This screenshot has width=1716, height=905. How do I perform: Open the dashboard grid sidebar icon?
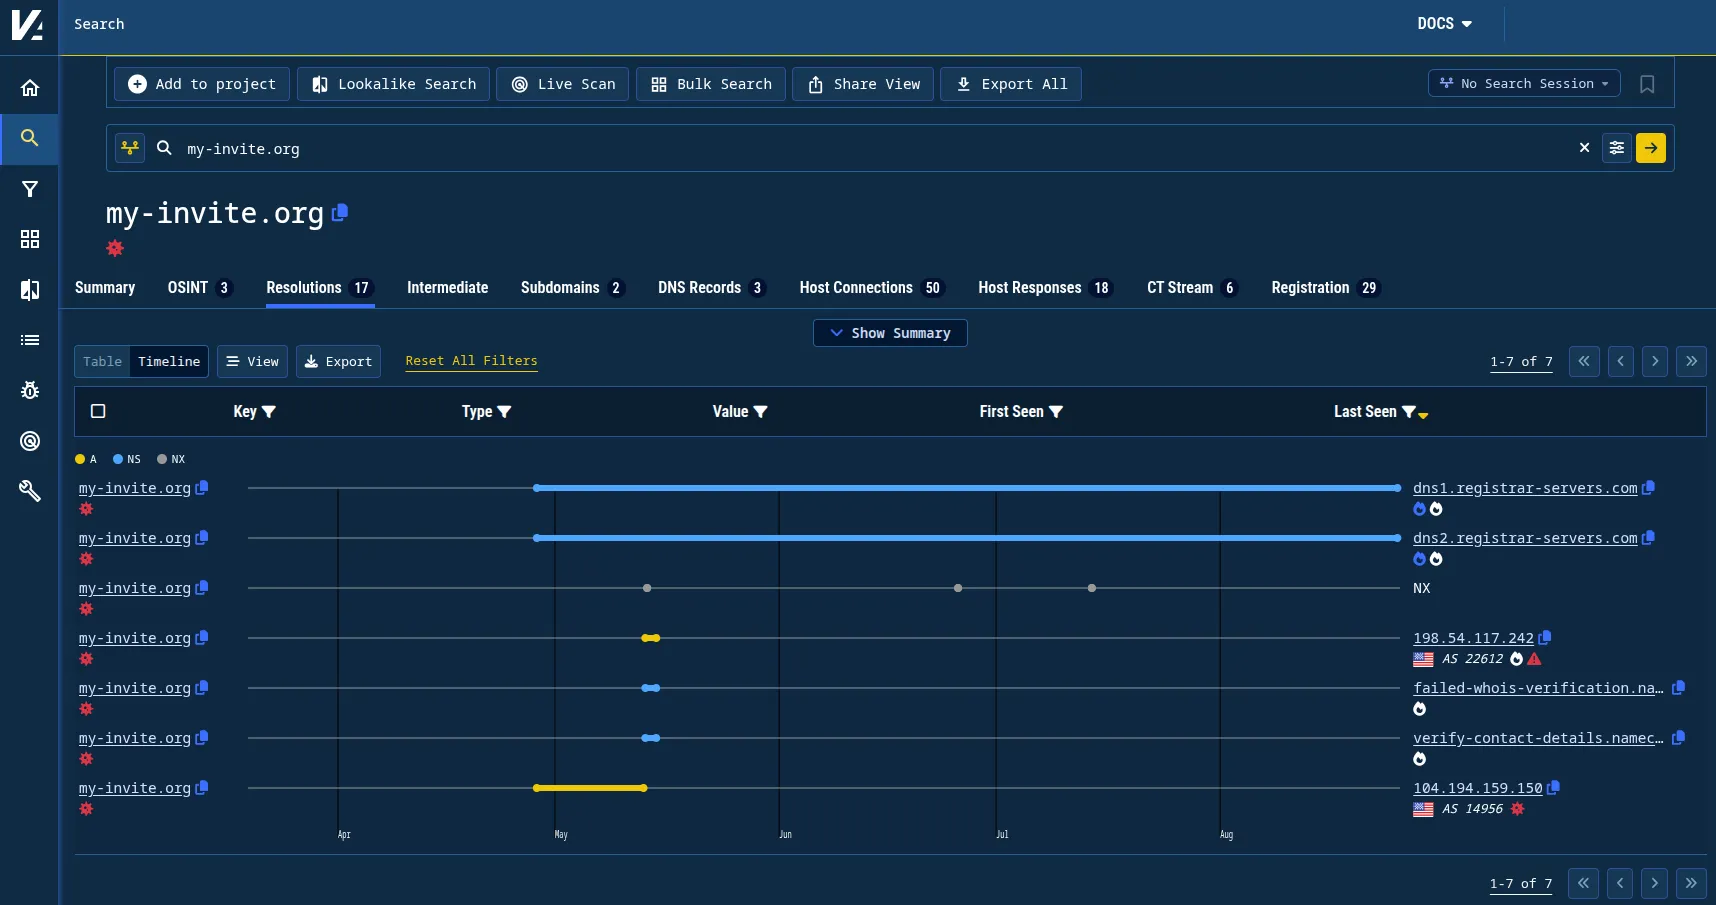coord(30,239)
